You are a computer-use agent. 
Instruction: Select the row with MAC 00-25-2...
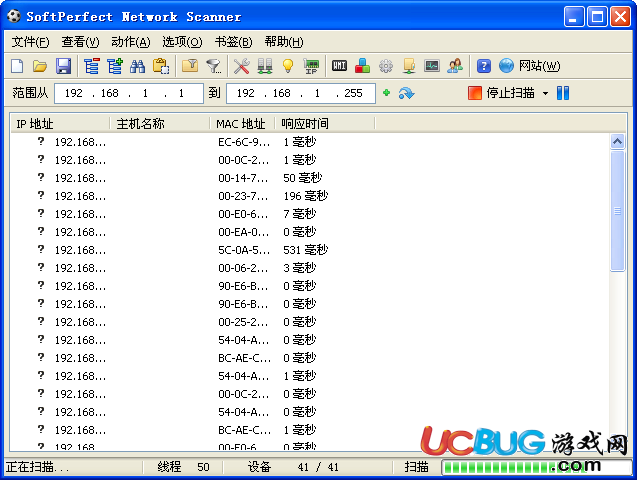coord(310,322)
